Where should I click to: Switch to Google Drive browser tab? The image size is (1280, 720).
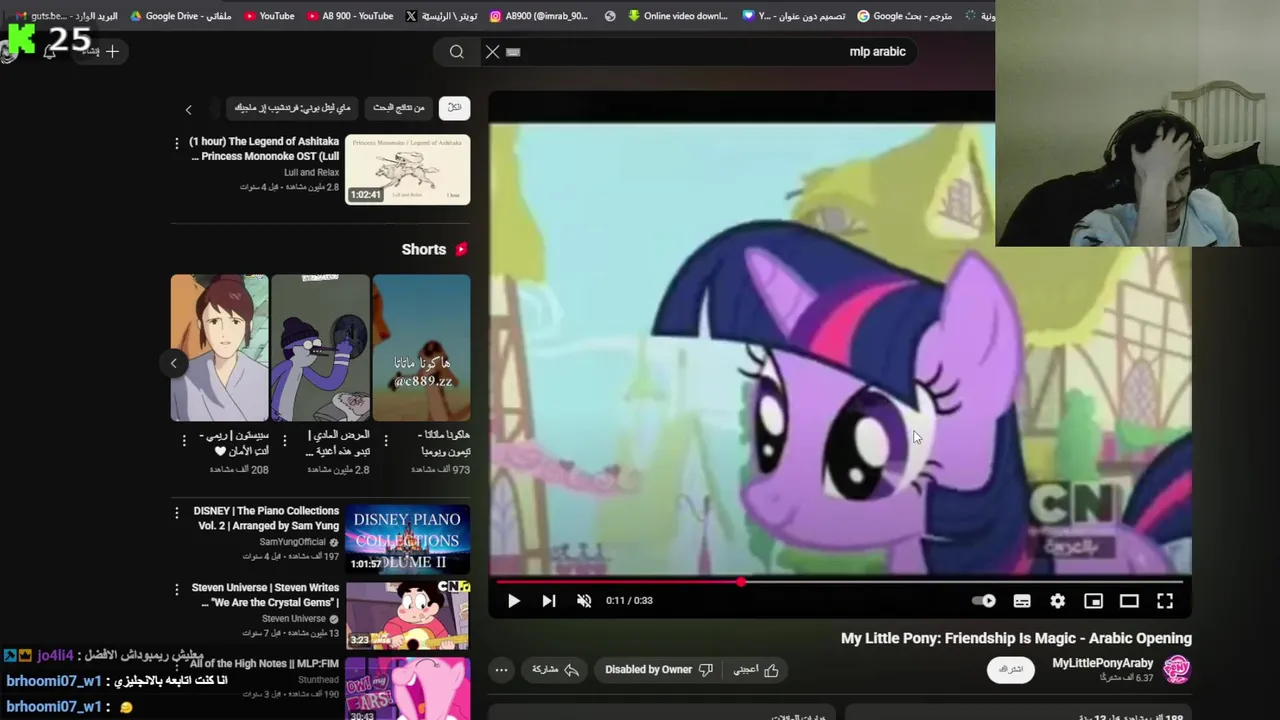click(181, 16)
